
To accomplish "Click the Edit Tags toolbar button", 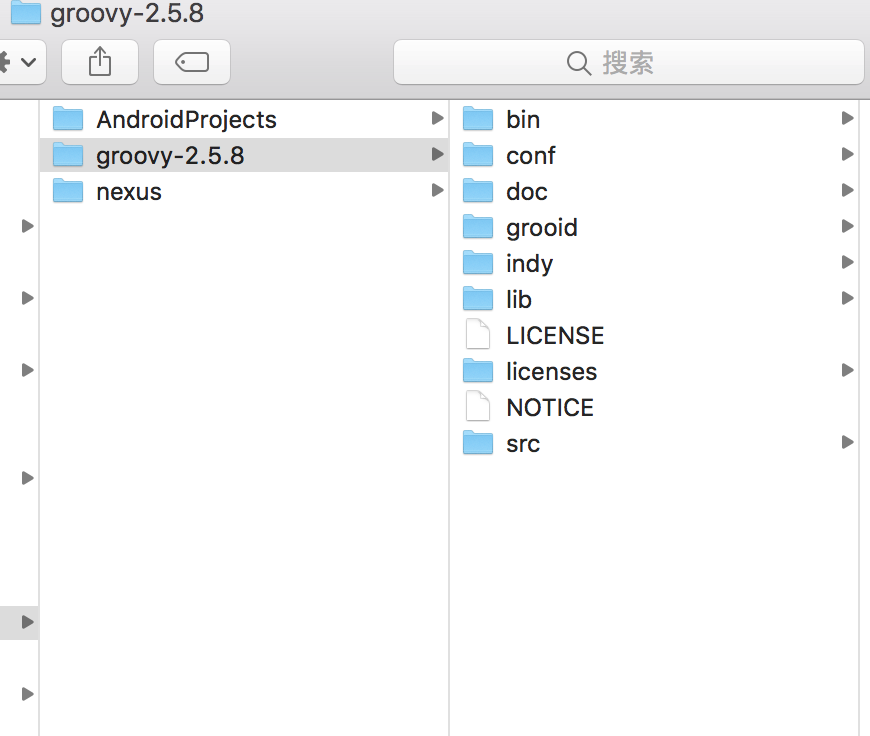I will click(x=192, y=62).
